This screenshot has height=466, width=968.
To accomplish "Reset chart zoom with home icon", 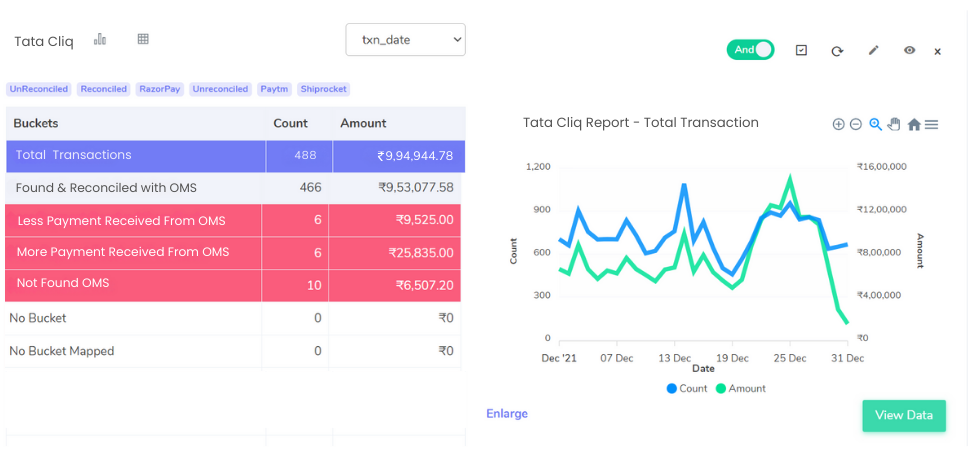I will (x=914, y=125).
